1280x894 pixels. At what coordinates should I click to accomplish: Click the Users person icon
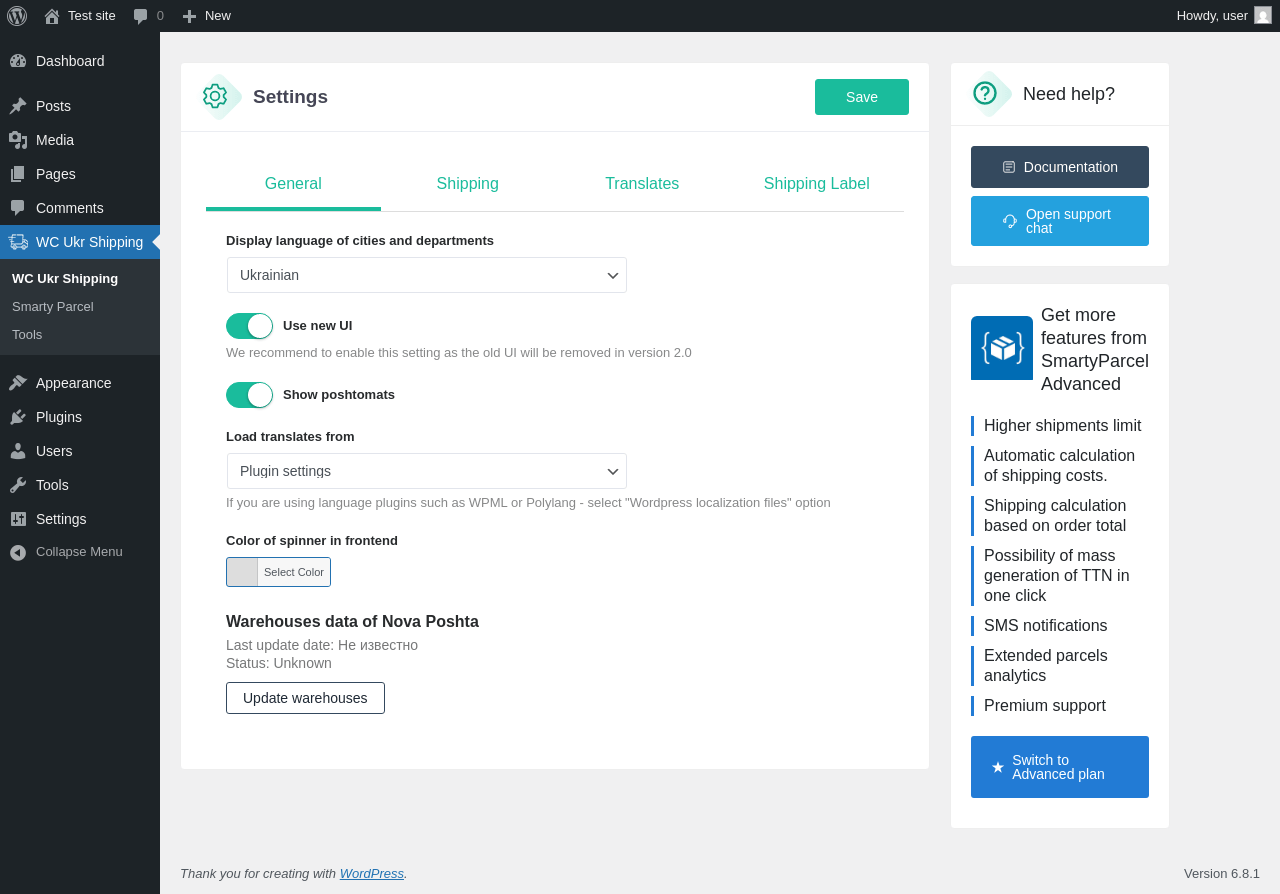coord(18,451)
